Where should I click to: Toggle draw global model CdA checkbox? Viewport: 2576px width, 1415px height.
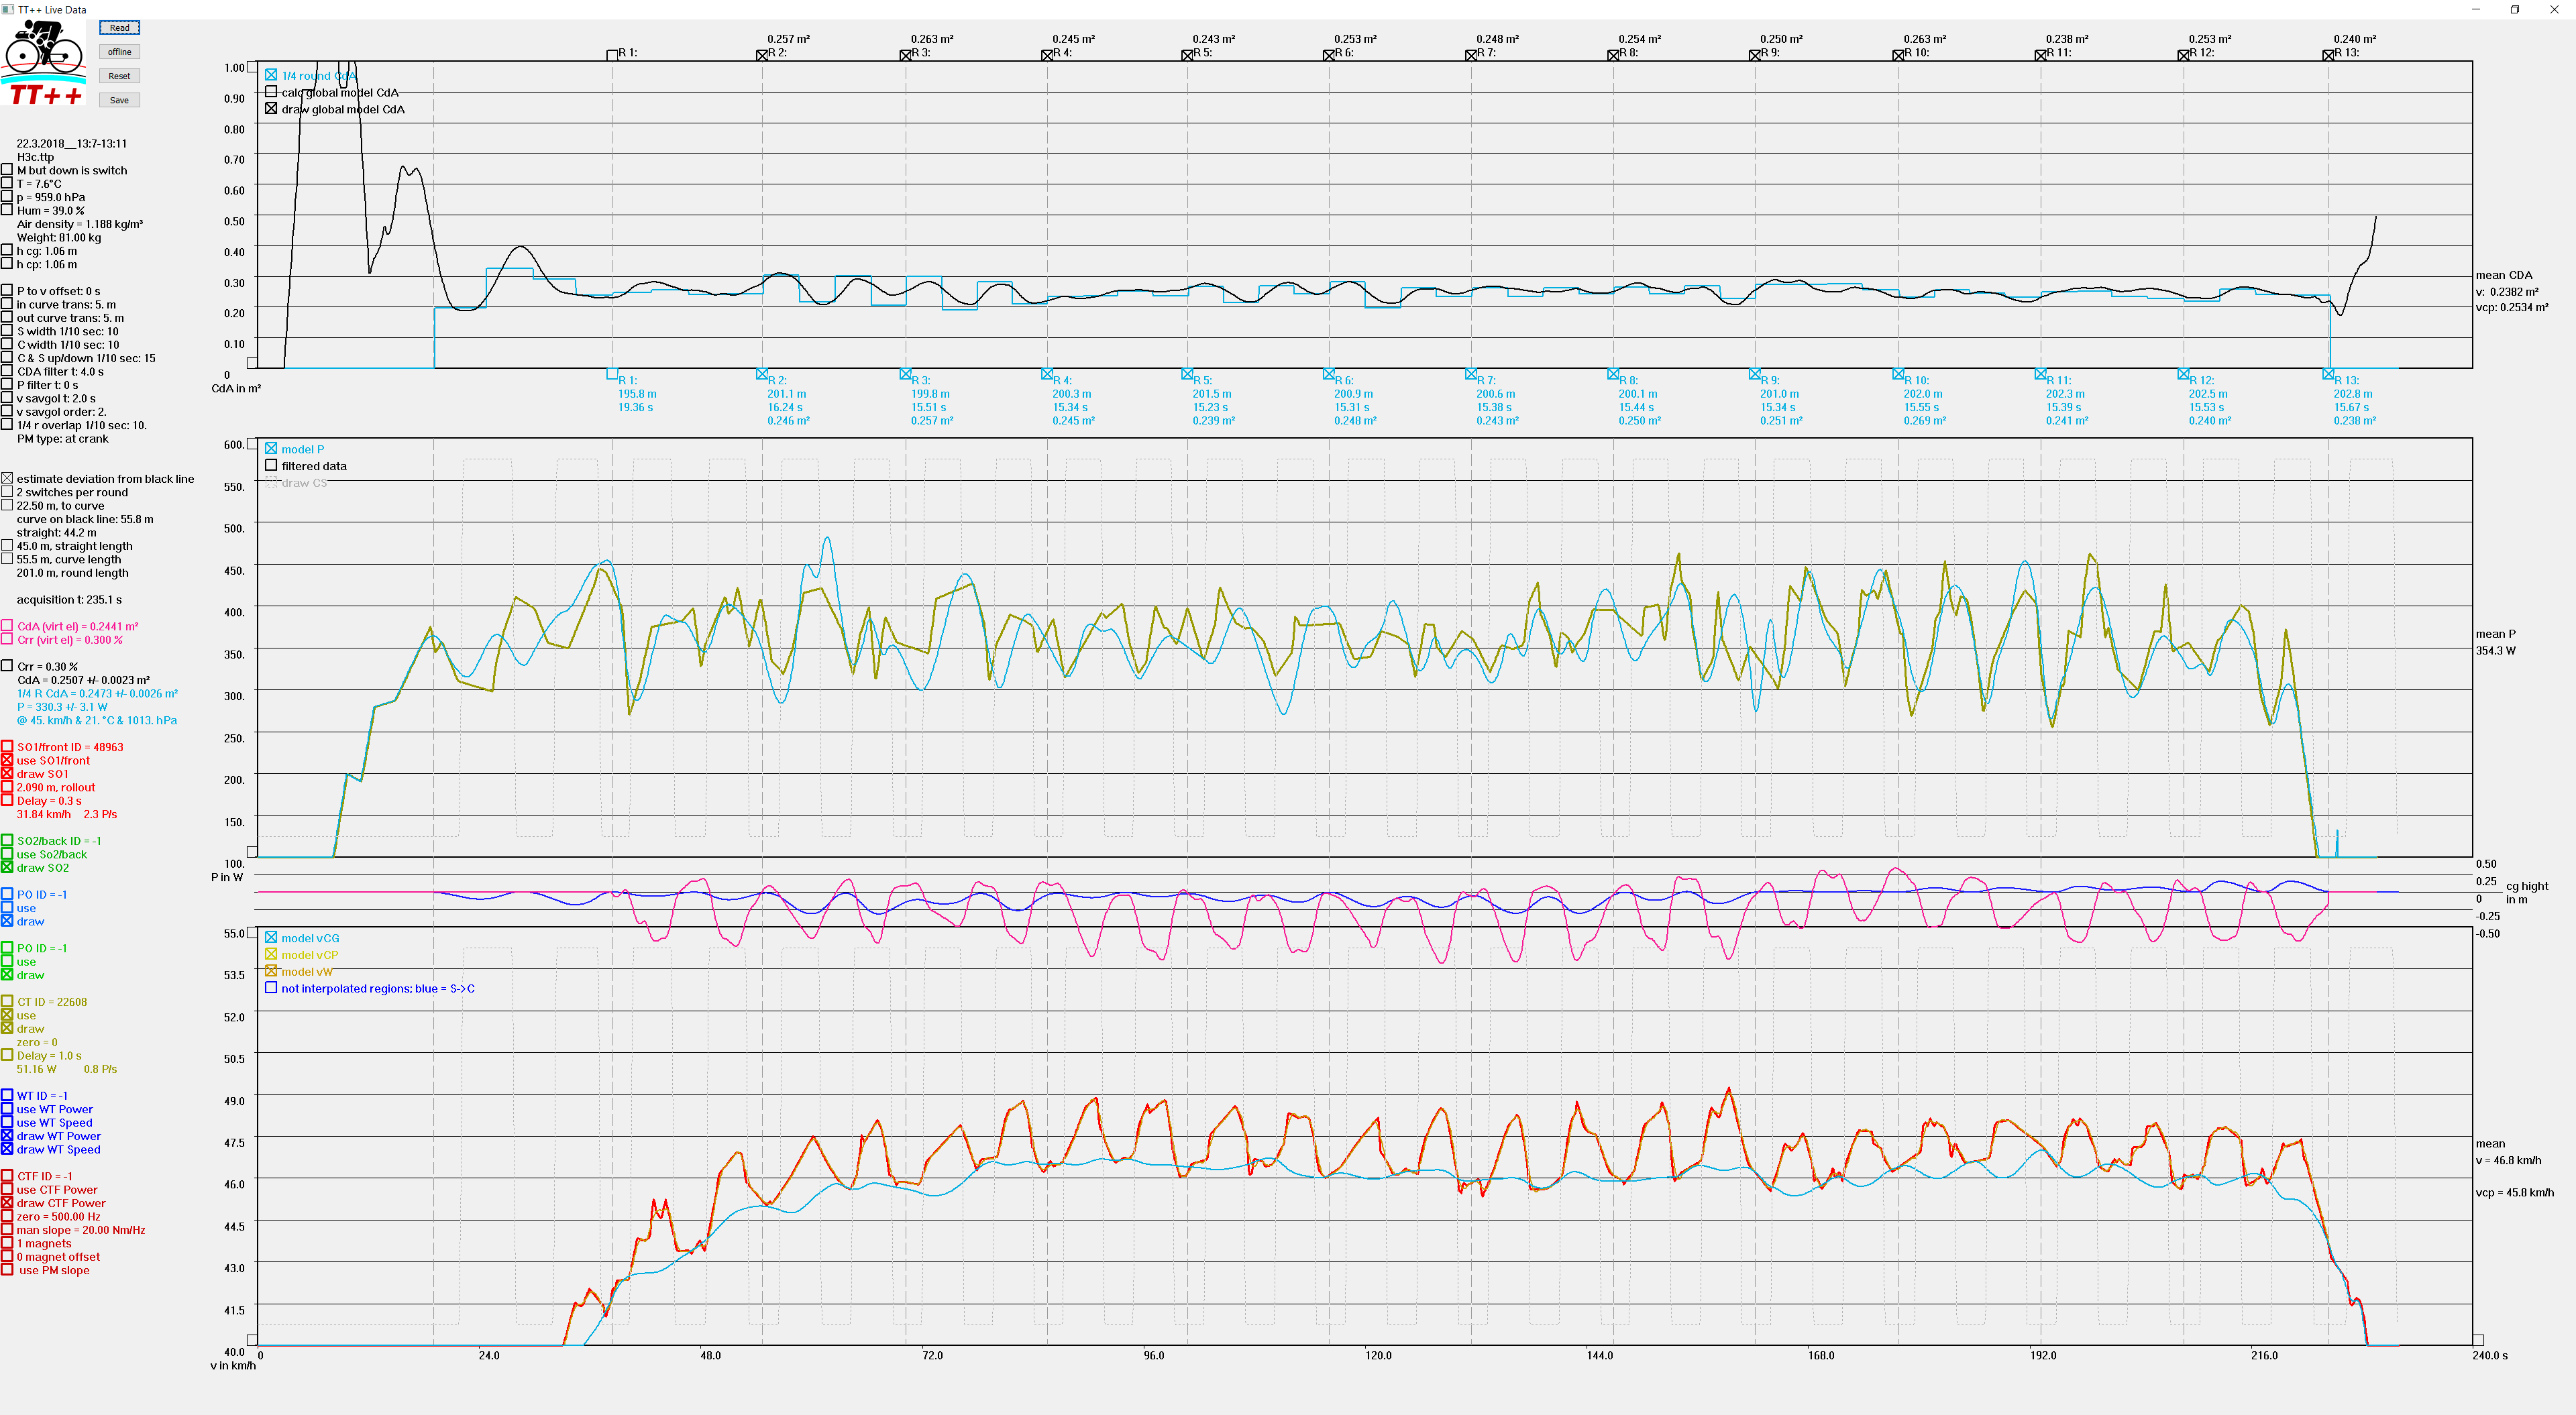pos(271,109)
